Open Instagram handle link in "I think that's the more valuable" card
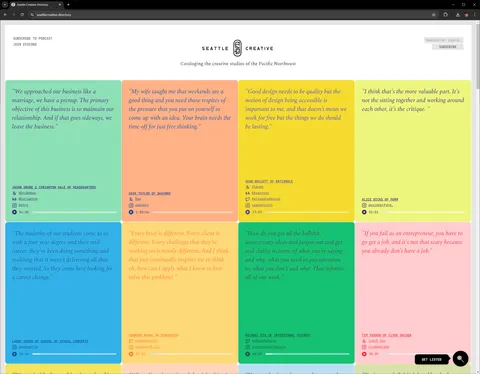Image resolution: width=480 pixels, height=374 pixels. (380, 205)
